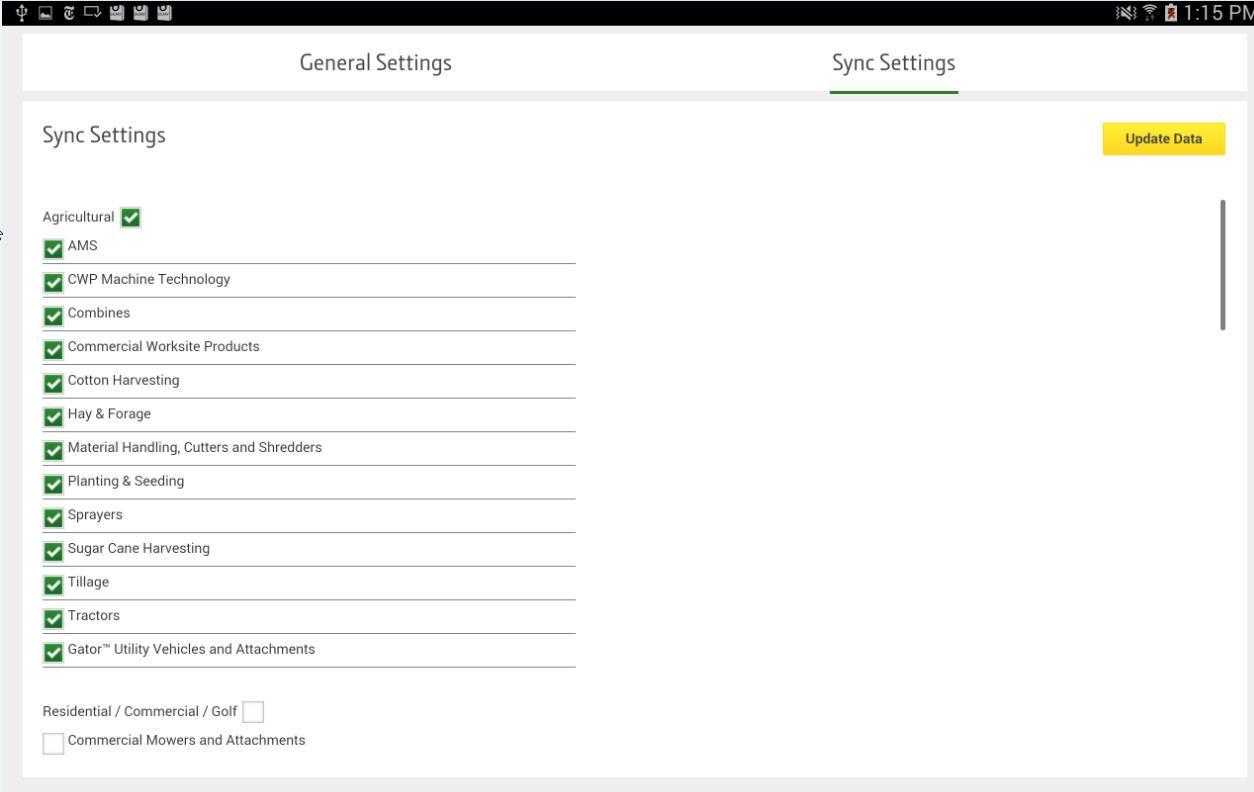The height and width of the screenshot is (792, 1254).
Task: Open the first download package notification icon
Action: point(117,12)
